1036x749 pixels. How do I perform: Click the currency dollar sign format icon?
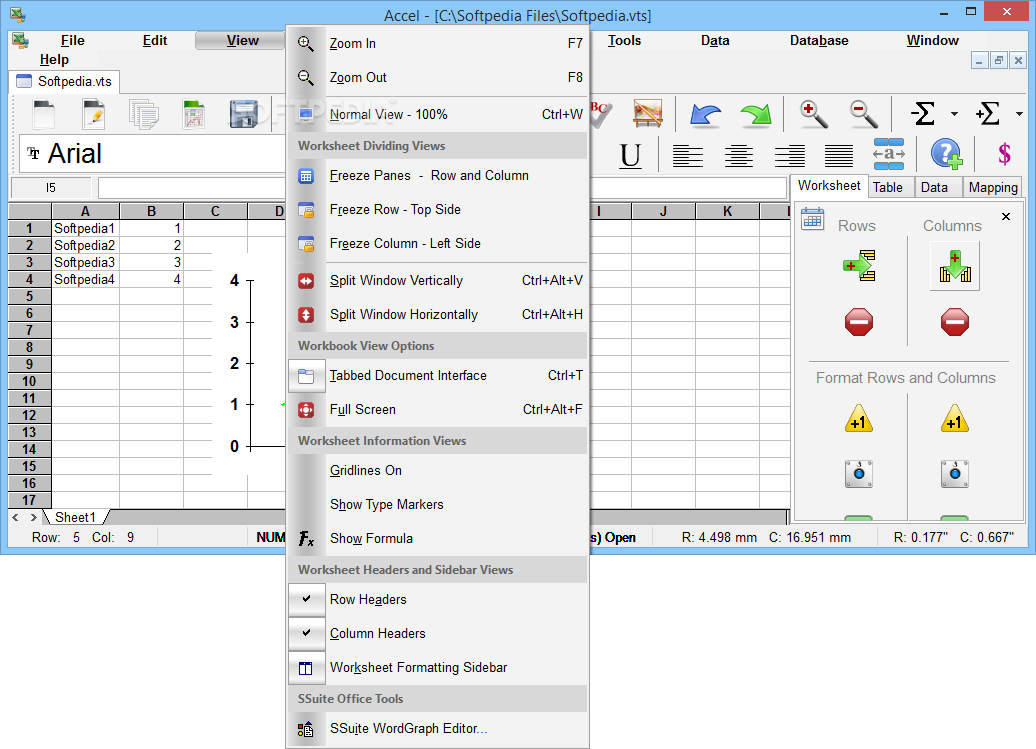tap(1004, 154)
